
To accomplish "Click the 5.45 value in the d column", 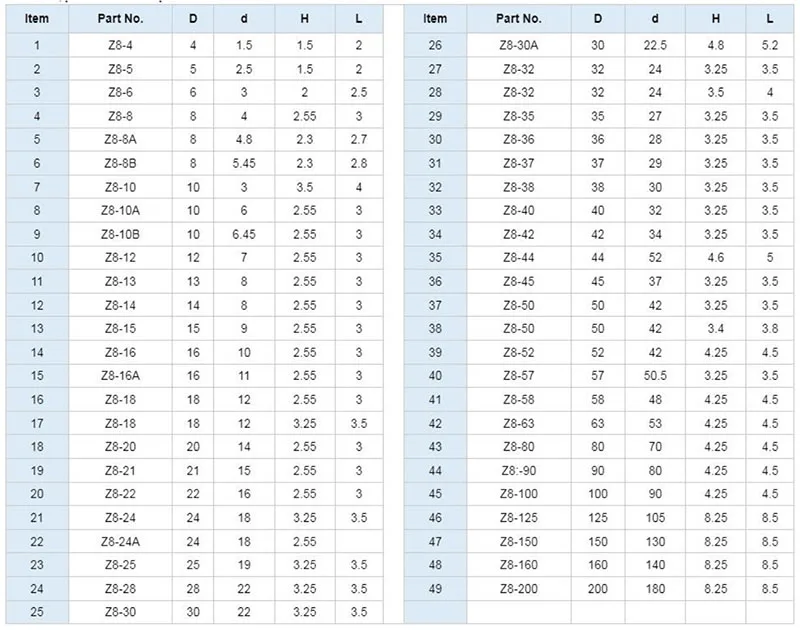I will (244, 163).
